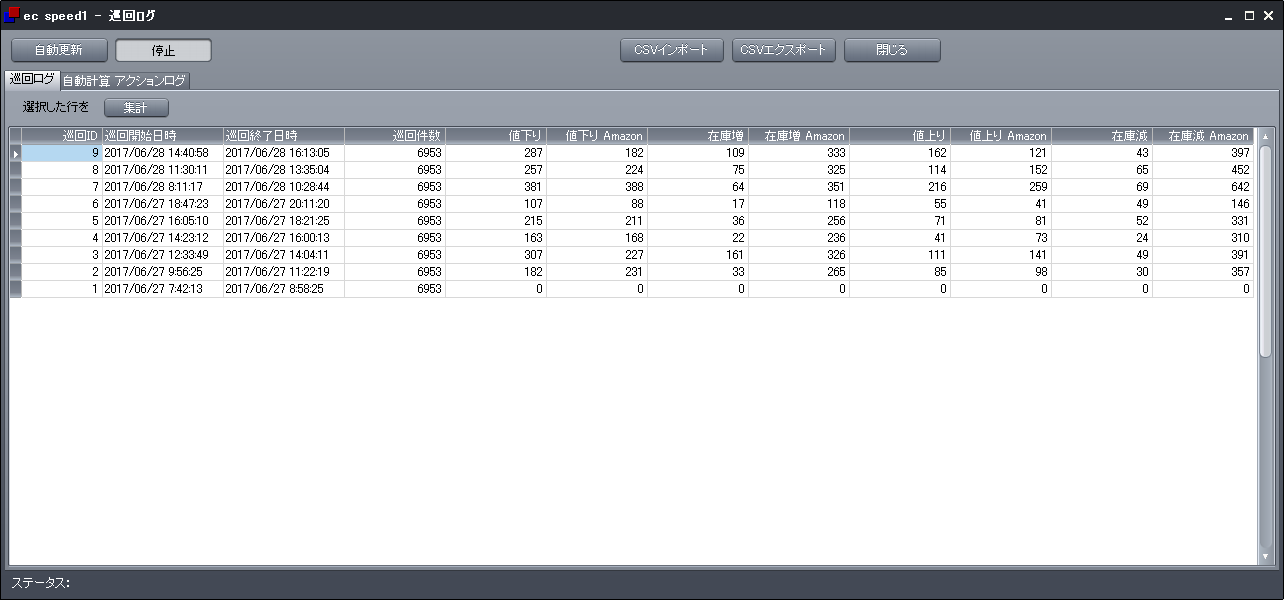Click start time 2017/06/27 14:23:12
Image resolution: width=1284 pixels, height=600 pixels.
[x=162, y=238]
